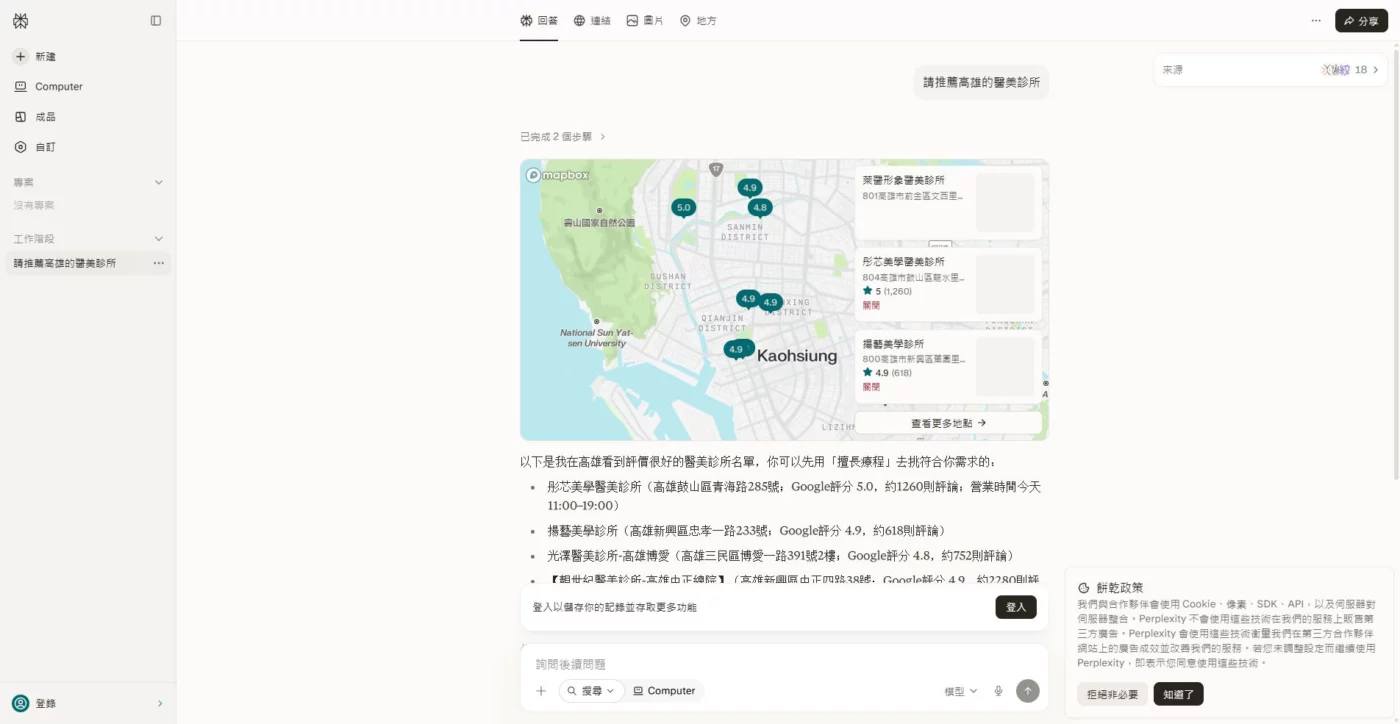Open options for 請推薦高雄的醫美診所 thread
The height and width of the screenshot is (724, 1400).
158,263
